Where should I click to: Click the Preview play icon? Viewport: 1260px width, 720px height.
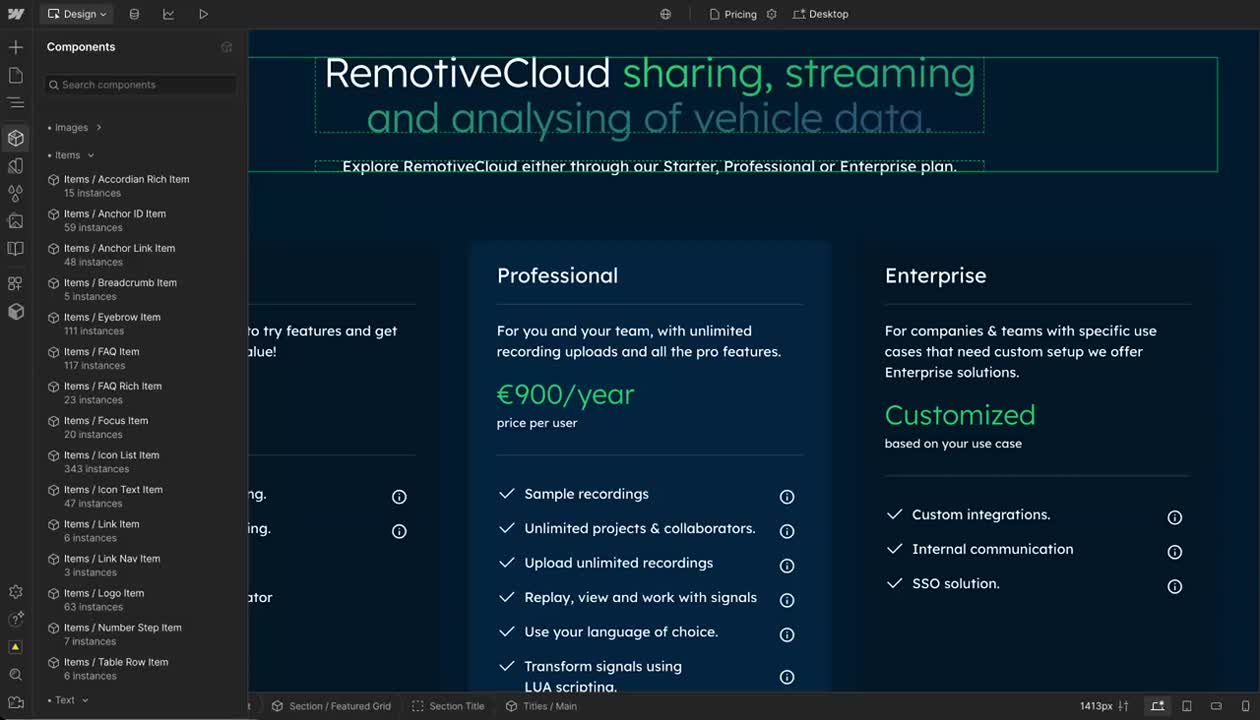[x=203, y=14]
